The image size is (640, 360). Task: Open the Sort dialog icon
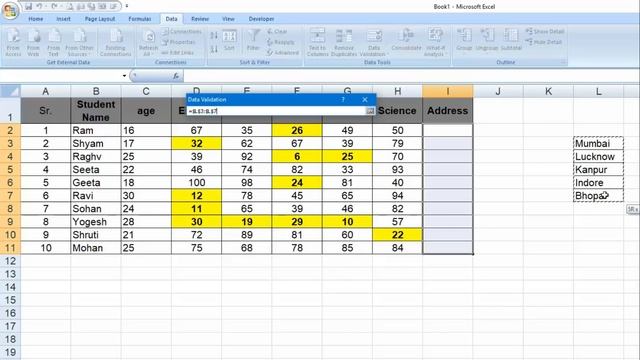pos(229,41)
